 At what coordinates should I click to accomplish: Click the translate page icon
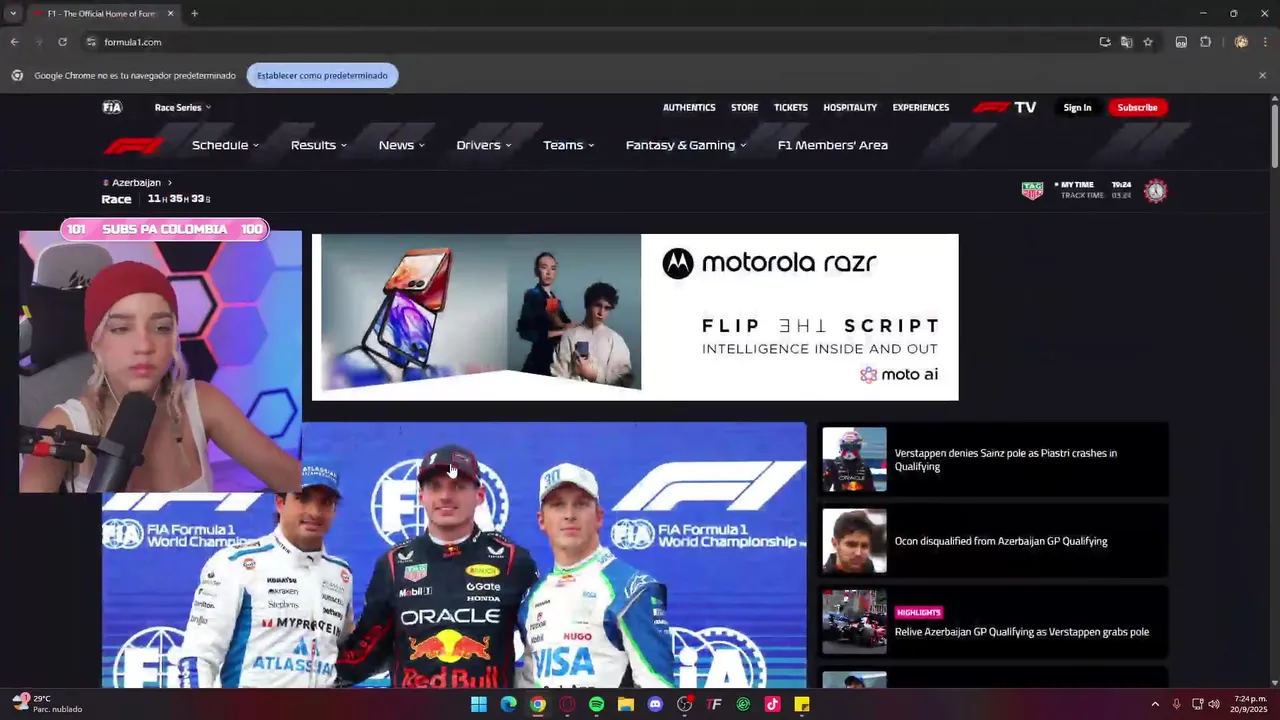1127,42
